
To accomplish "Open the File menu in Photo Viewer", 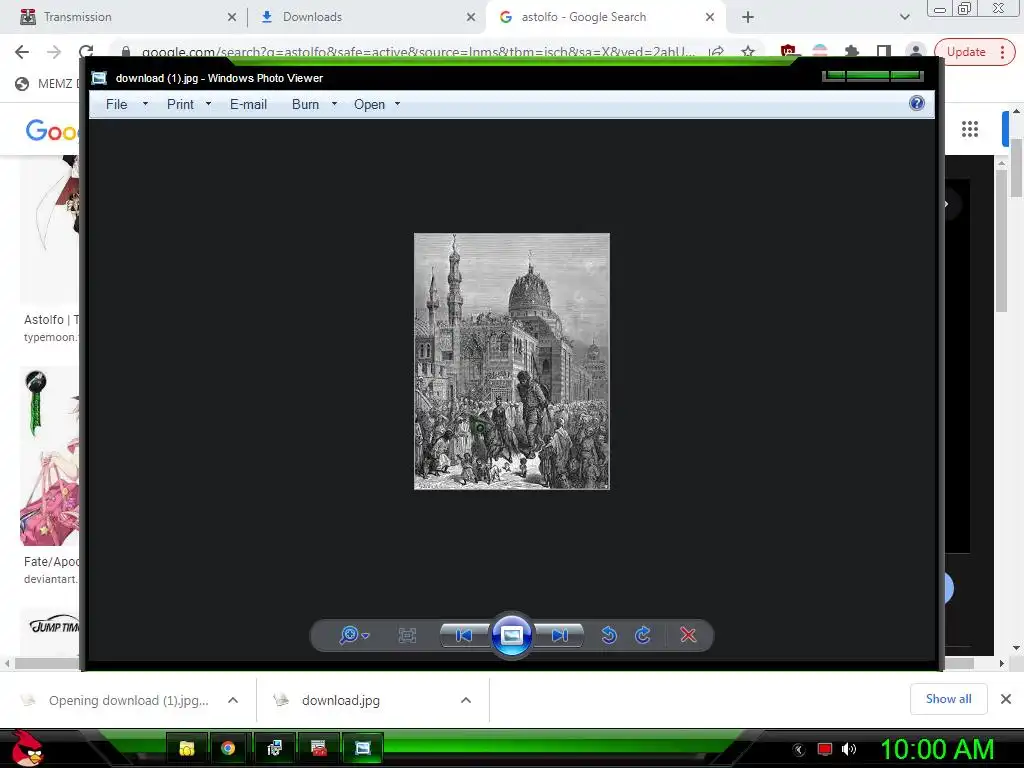I will (x=117, y=104).
